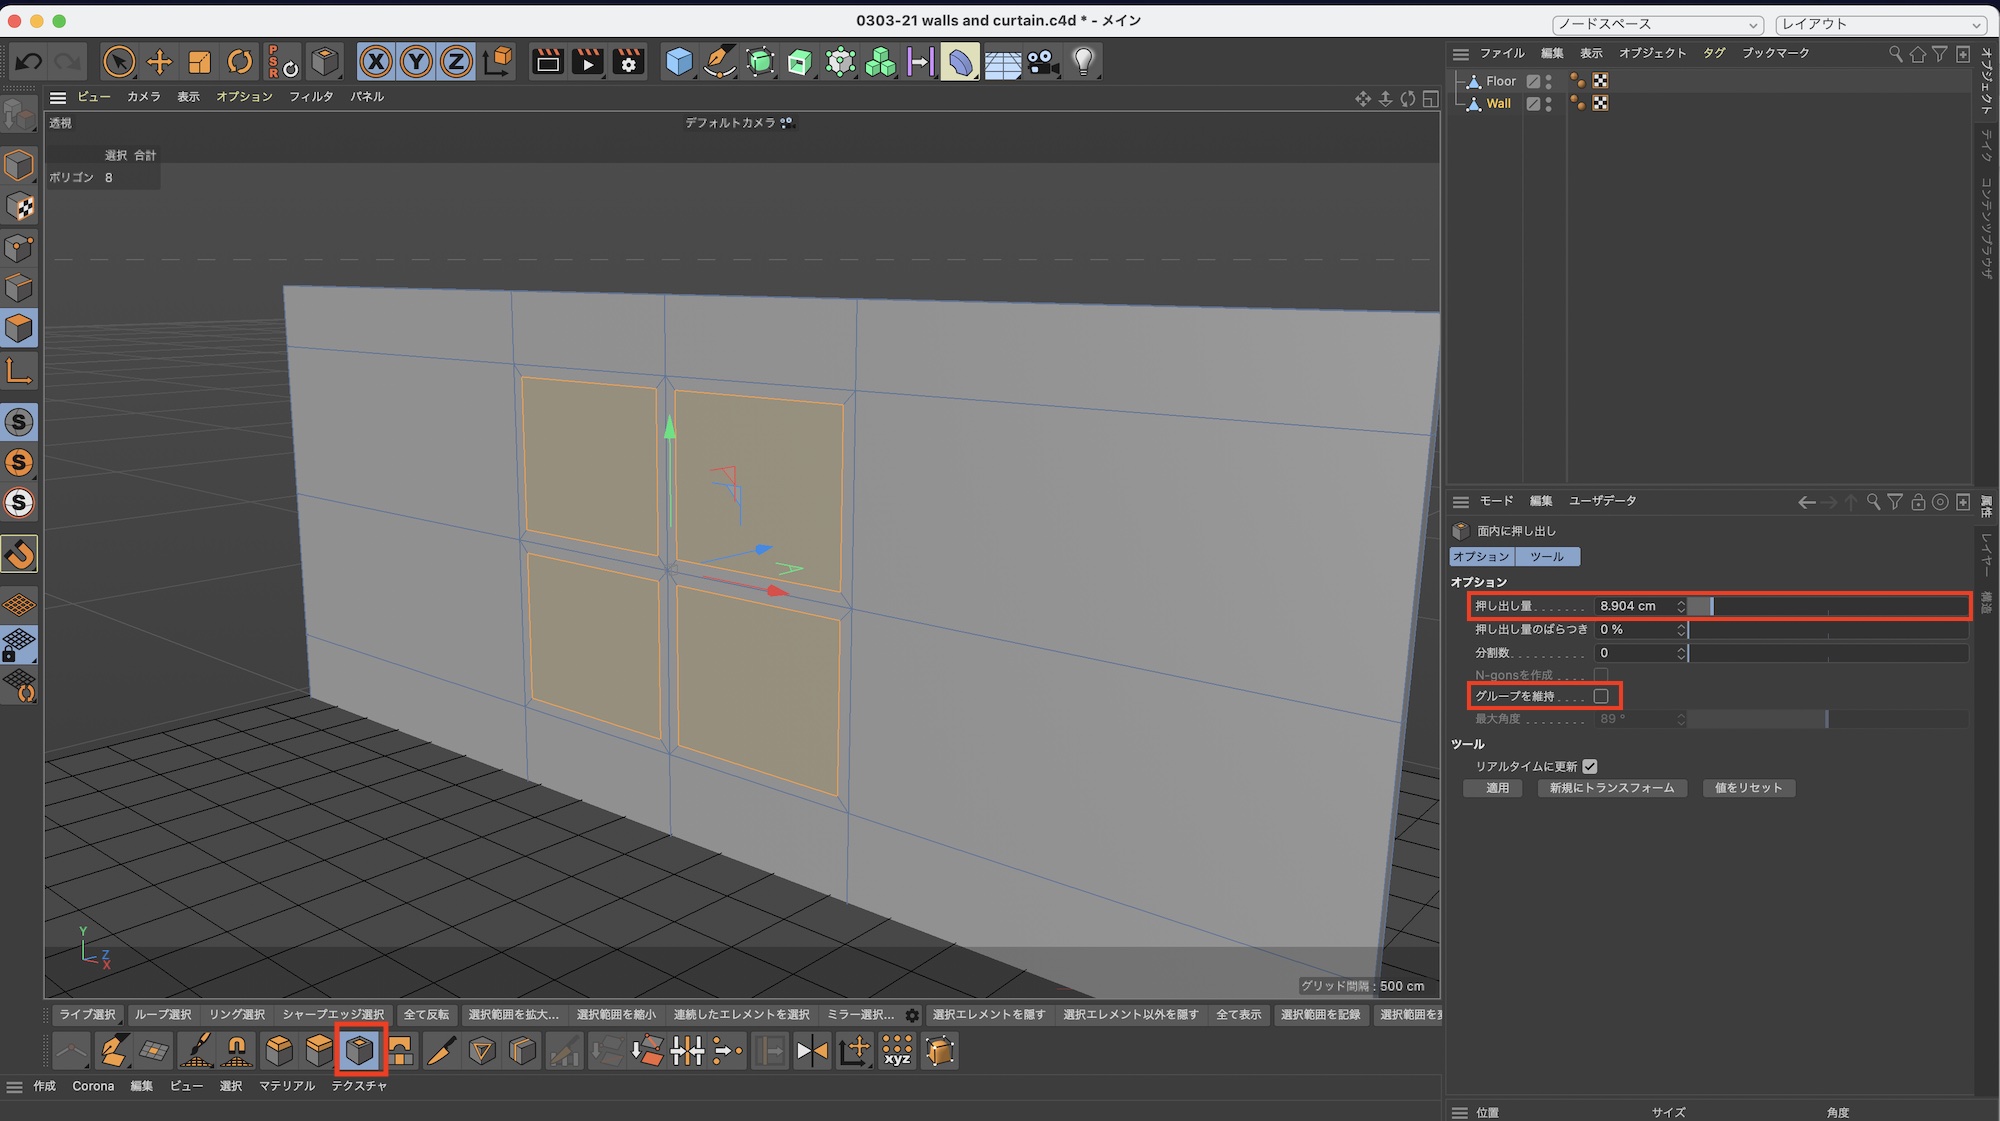Uncheck リアルタイムに更新 checkbox
The image size is (2000, 1121).
tap(1590, 766)
